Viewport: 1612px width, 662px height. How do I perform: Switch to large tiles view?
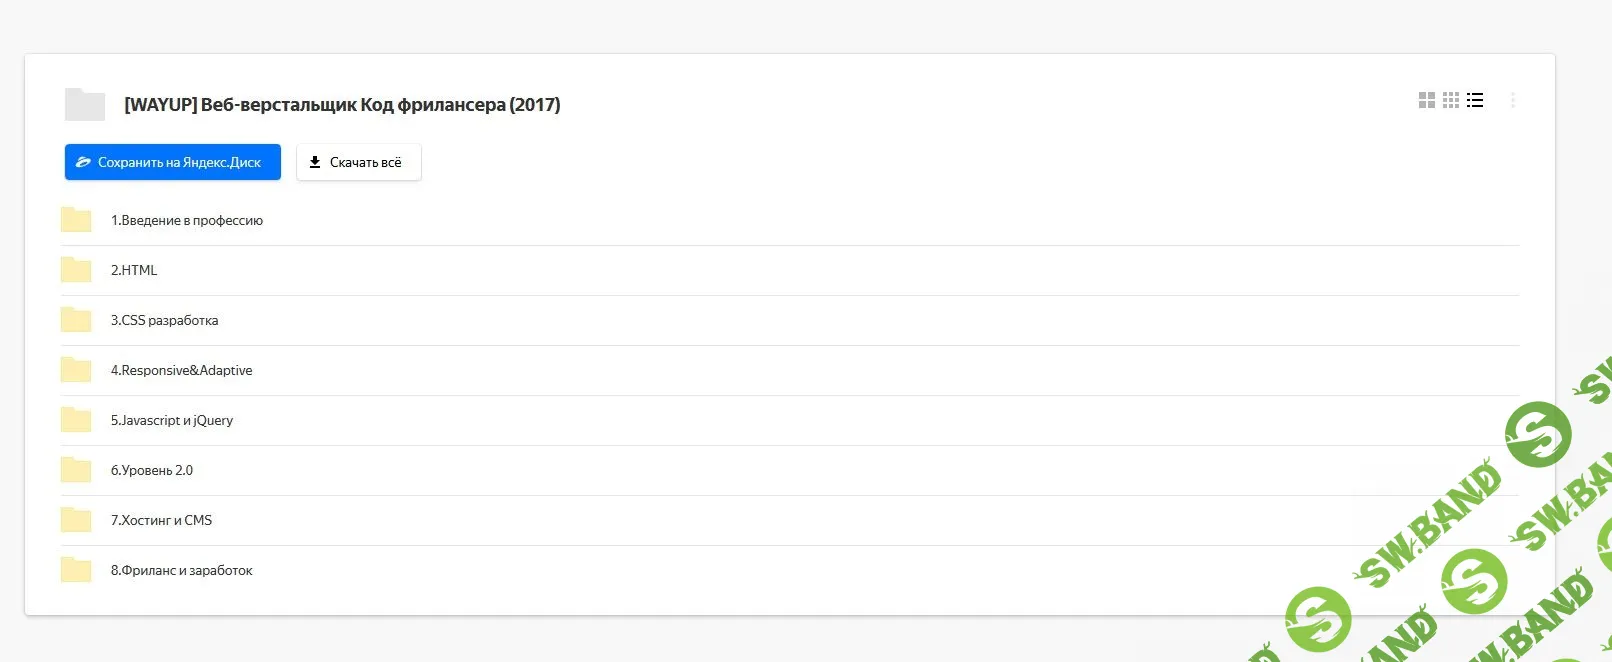pyautogui.click(x=1427, y=100)
